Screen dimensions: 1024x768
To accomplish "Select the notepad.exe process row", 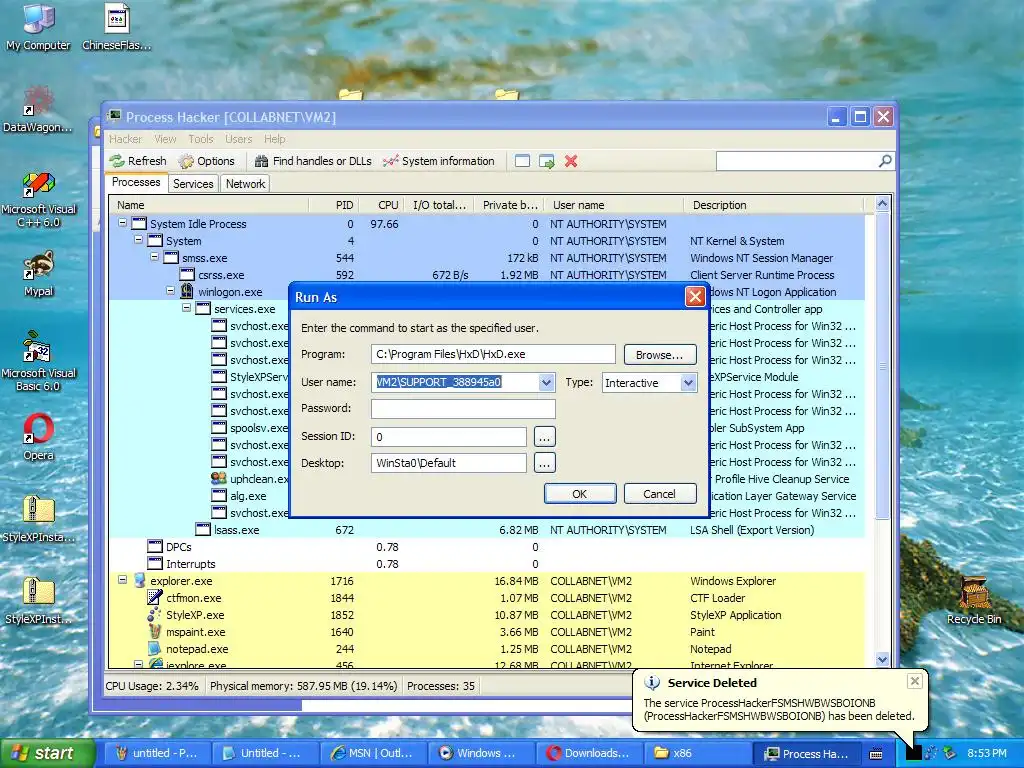I will pyautogui.click(x=487, y=648).
